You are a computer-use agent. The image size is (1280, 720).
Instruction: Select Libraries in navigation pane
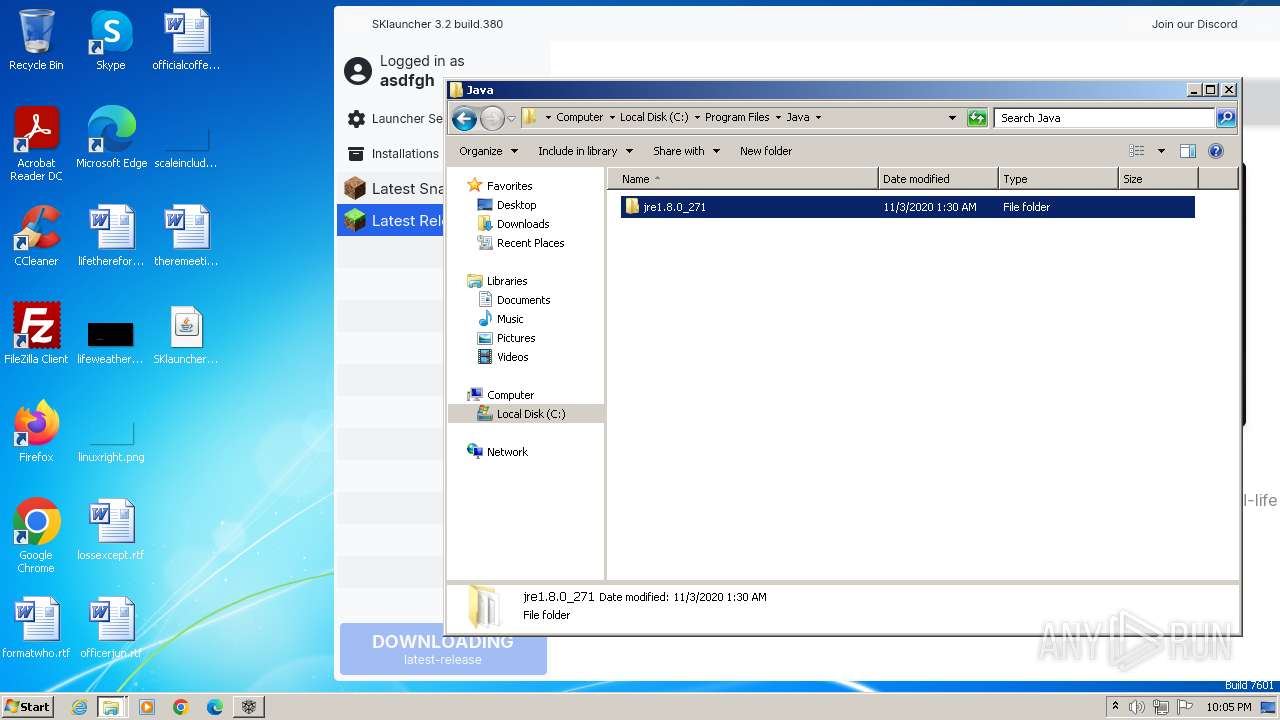pyautogui.click(x=507, y=281)
